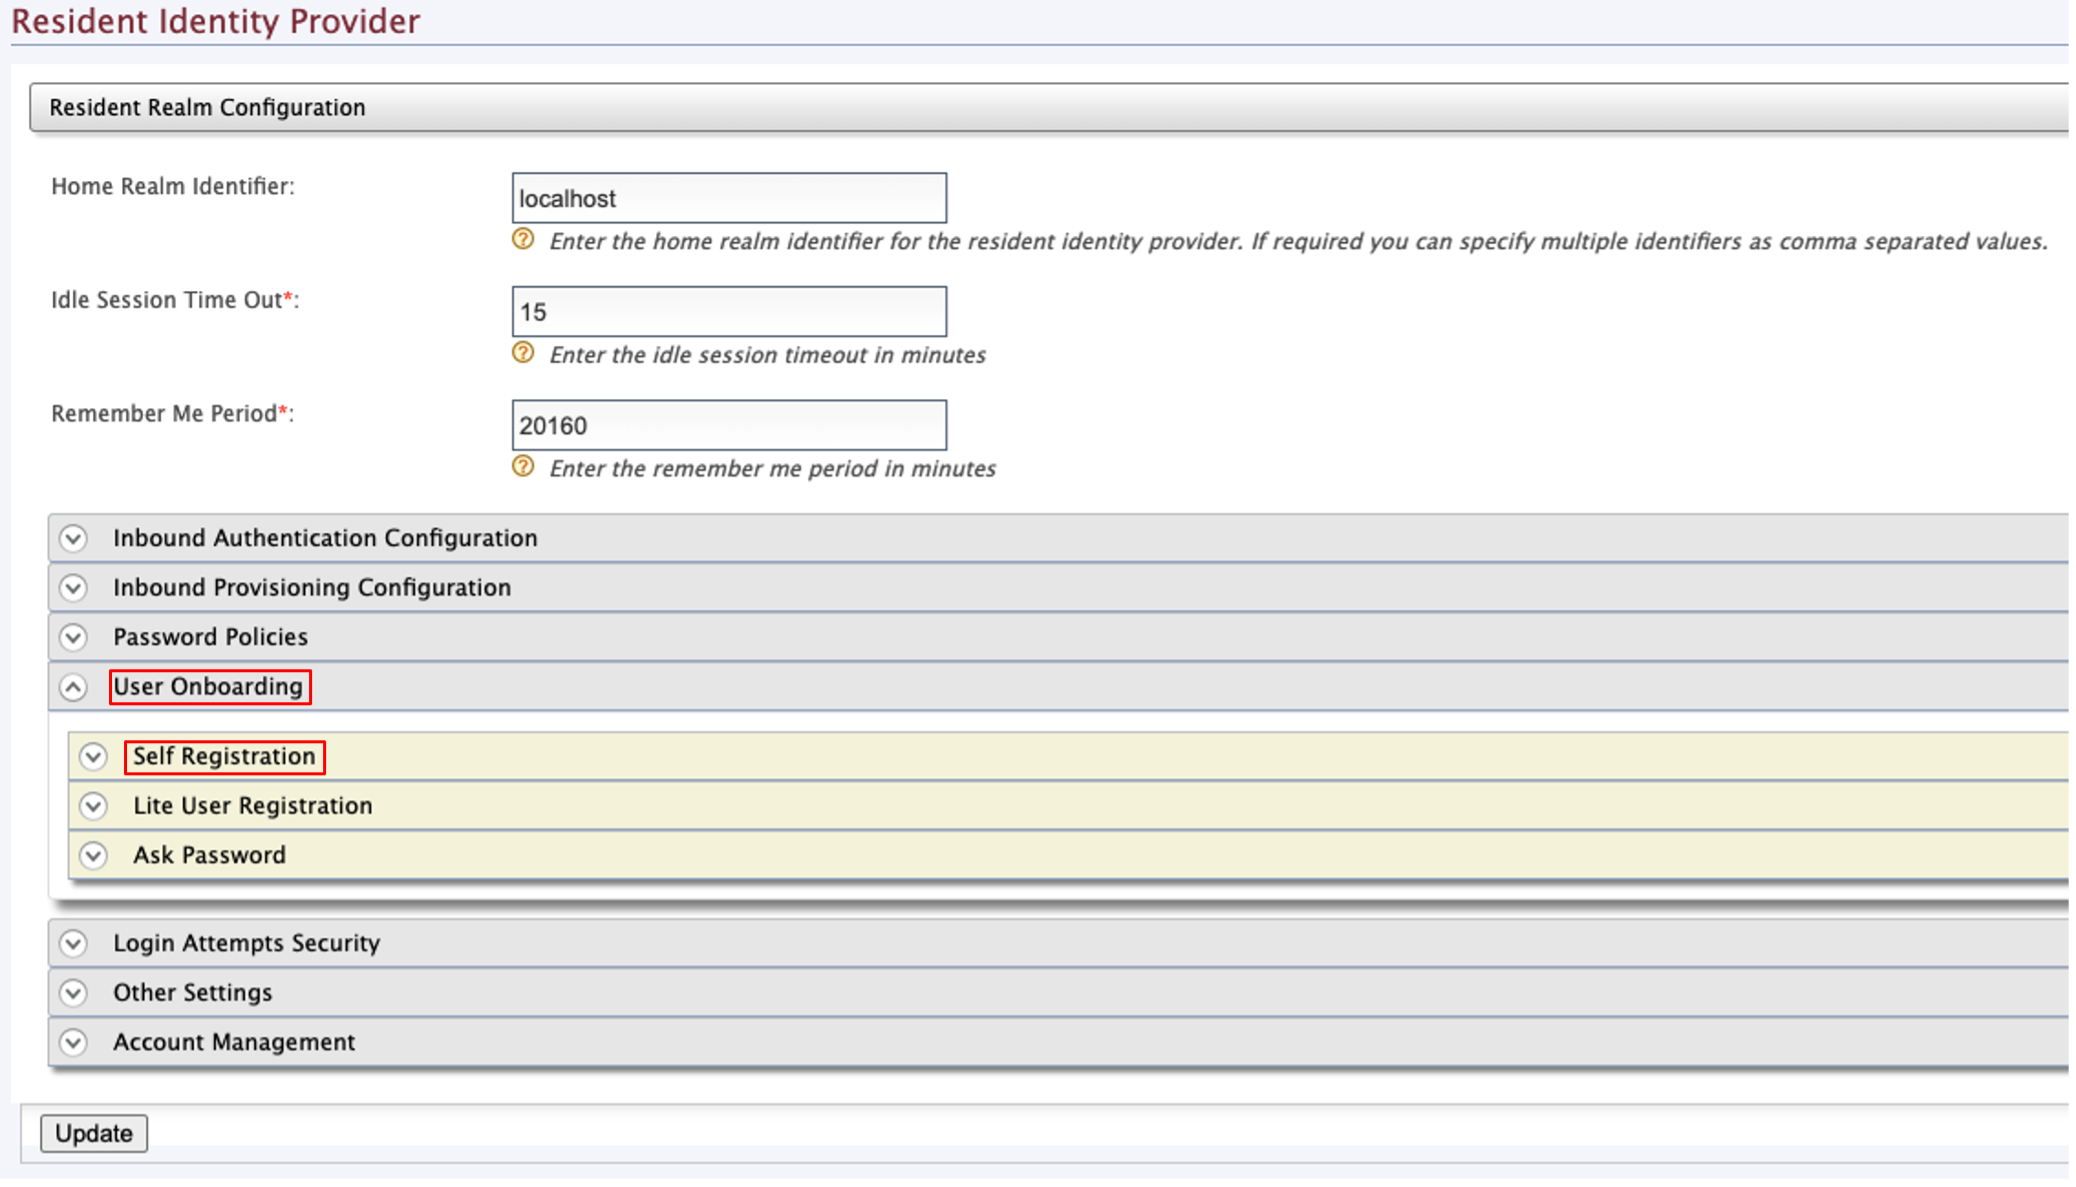Click the help icon for Idle Session Time Out
The image size is (2076, 1187).
pyautogui.click(x=524, y=353)
